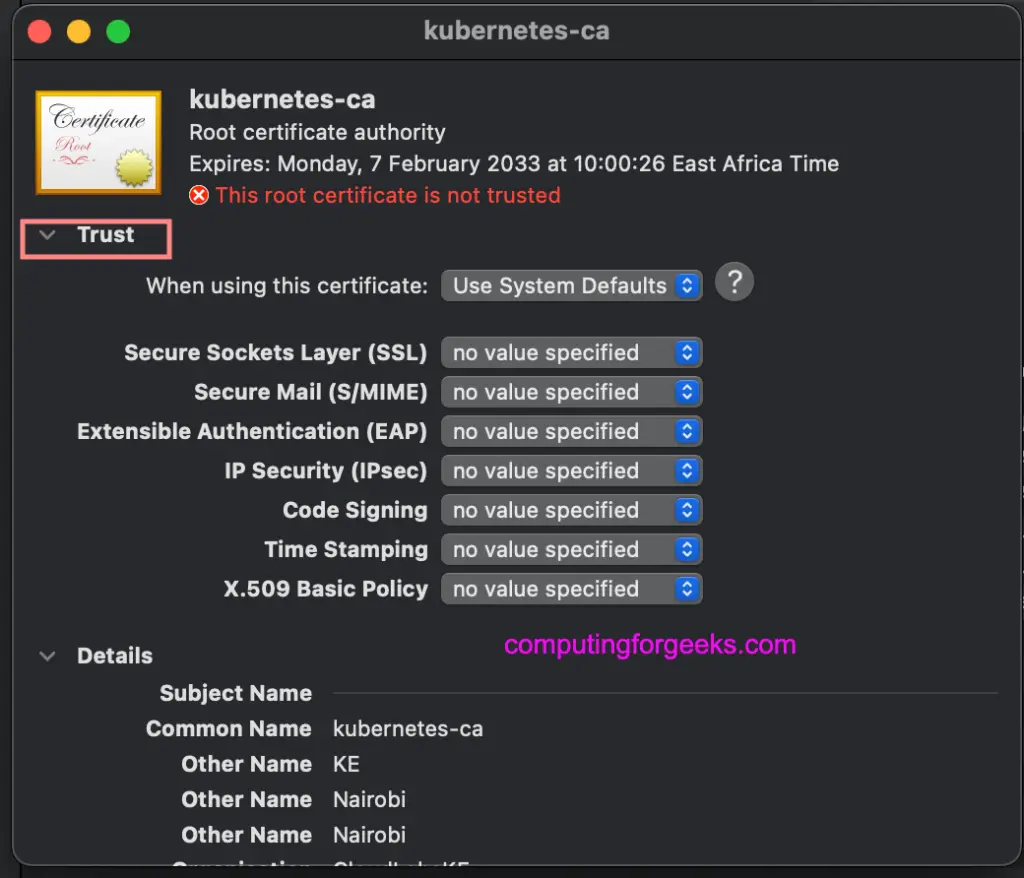Viewport: 1024px width, 878px height.
Task: Click the Other Name value KE
Action: point(346,764)
